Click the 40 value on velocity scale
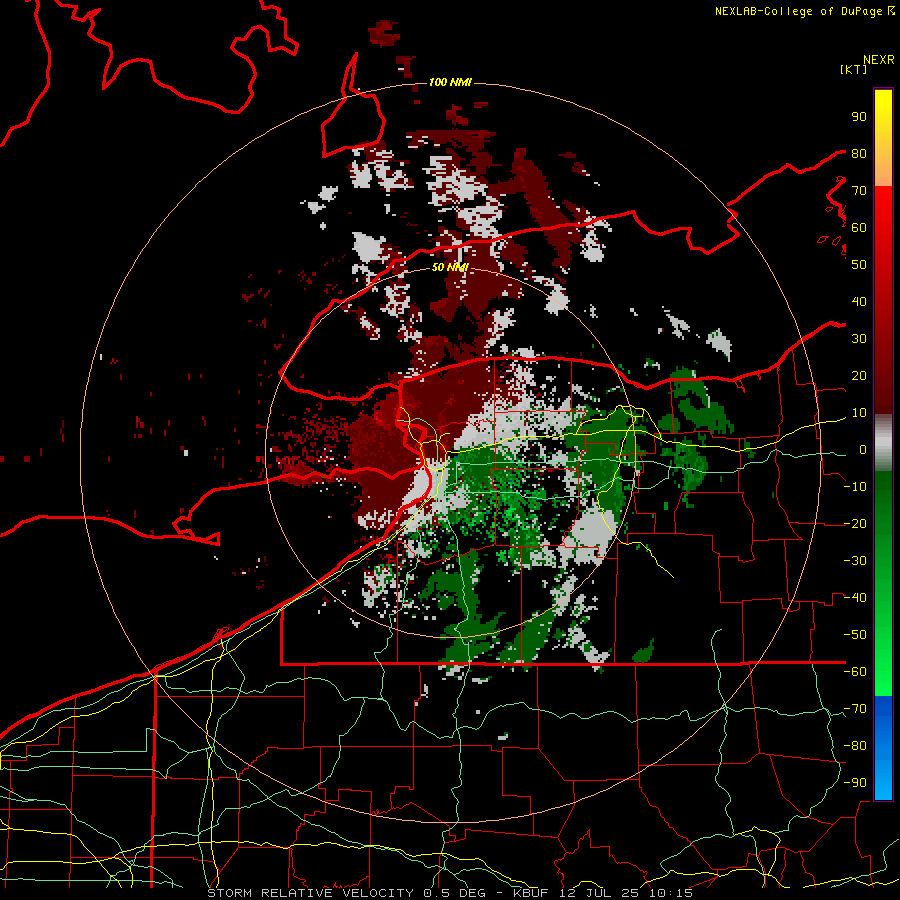This screenshot has height=900, width=900. tap(859, 301)
